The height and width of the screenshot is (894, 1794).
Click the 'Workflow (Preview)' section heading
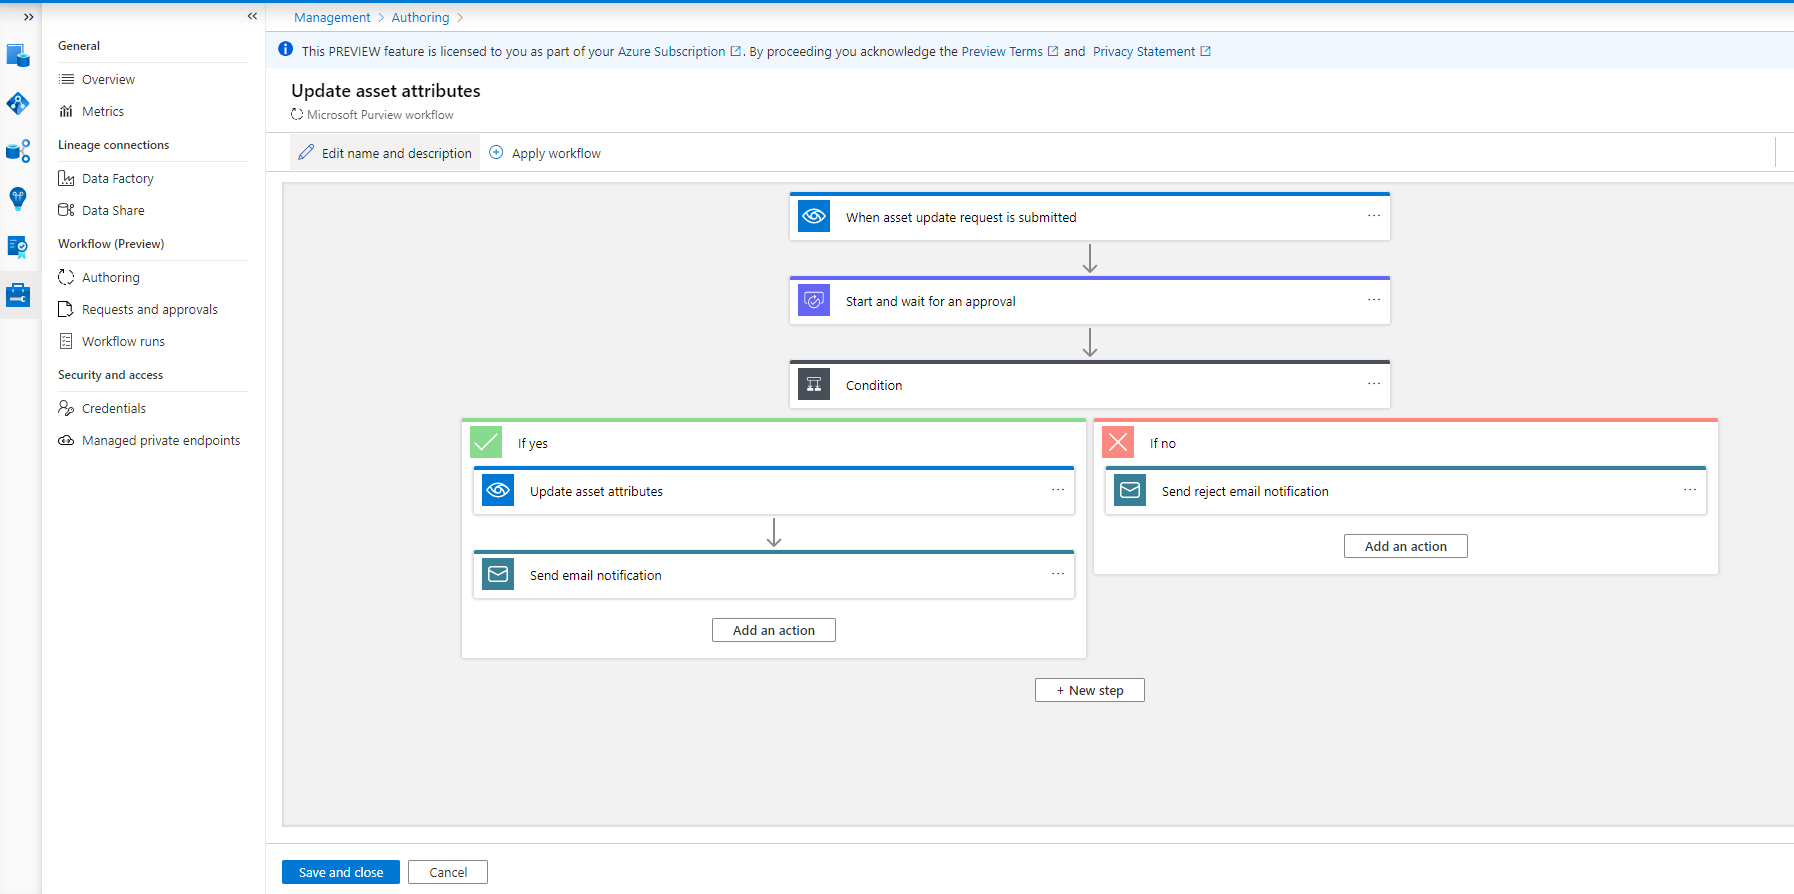pos(111,244)
